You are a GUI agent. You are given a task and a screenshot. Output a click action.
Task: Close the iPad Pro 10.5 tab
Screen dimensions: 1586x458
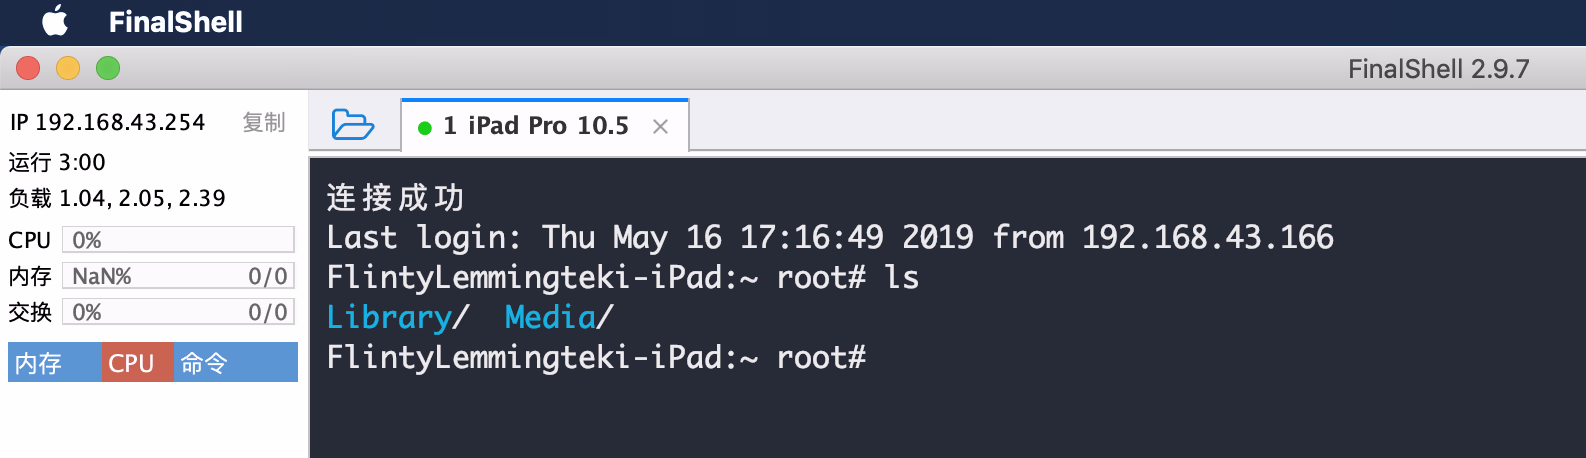click(660, 126)
